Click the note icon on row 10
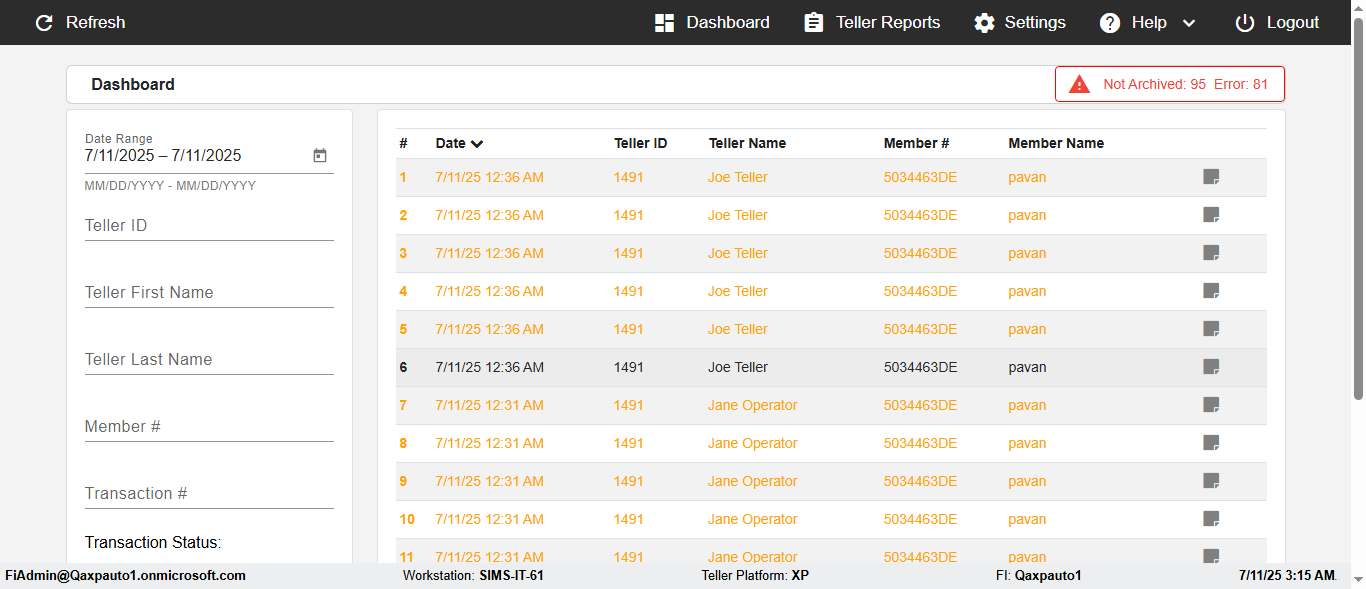 [x=1211, y=519]
